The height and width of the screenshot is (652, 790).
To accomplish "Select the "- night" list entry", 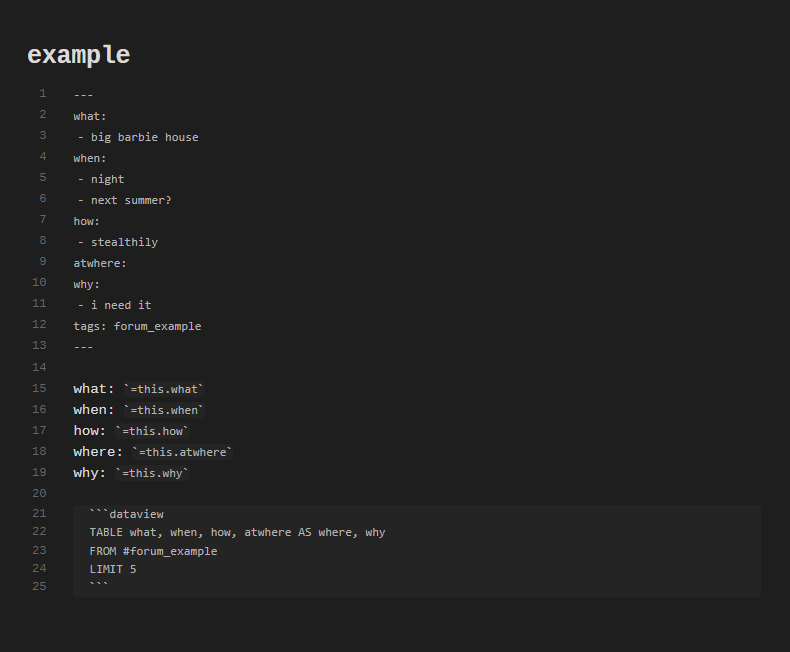I will [x=101, y=179].
